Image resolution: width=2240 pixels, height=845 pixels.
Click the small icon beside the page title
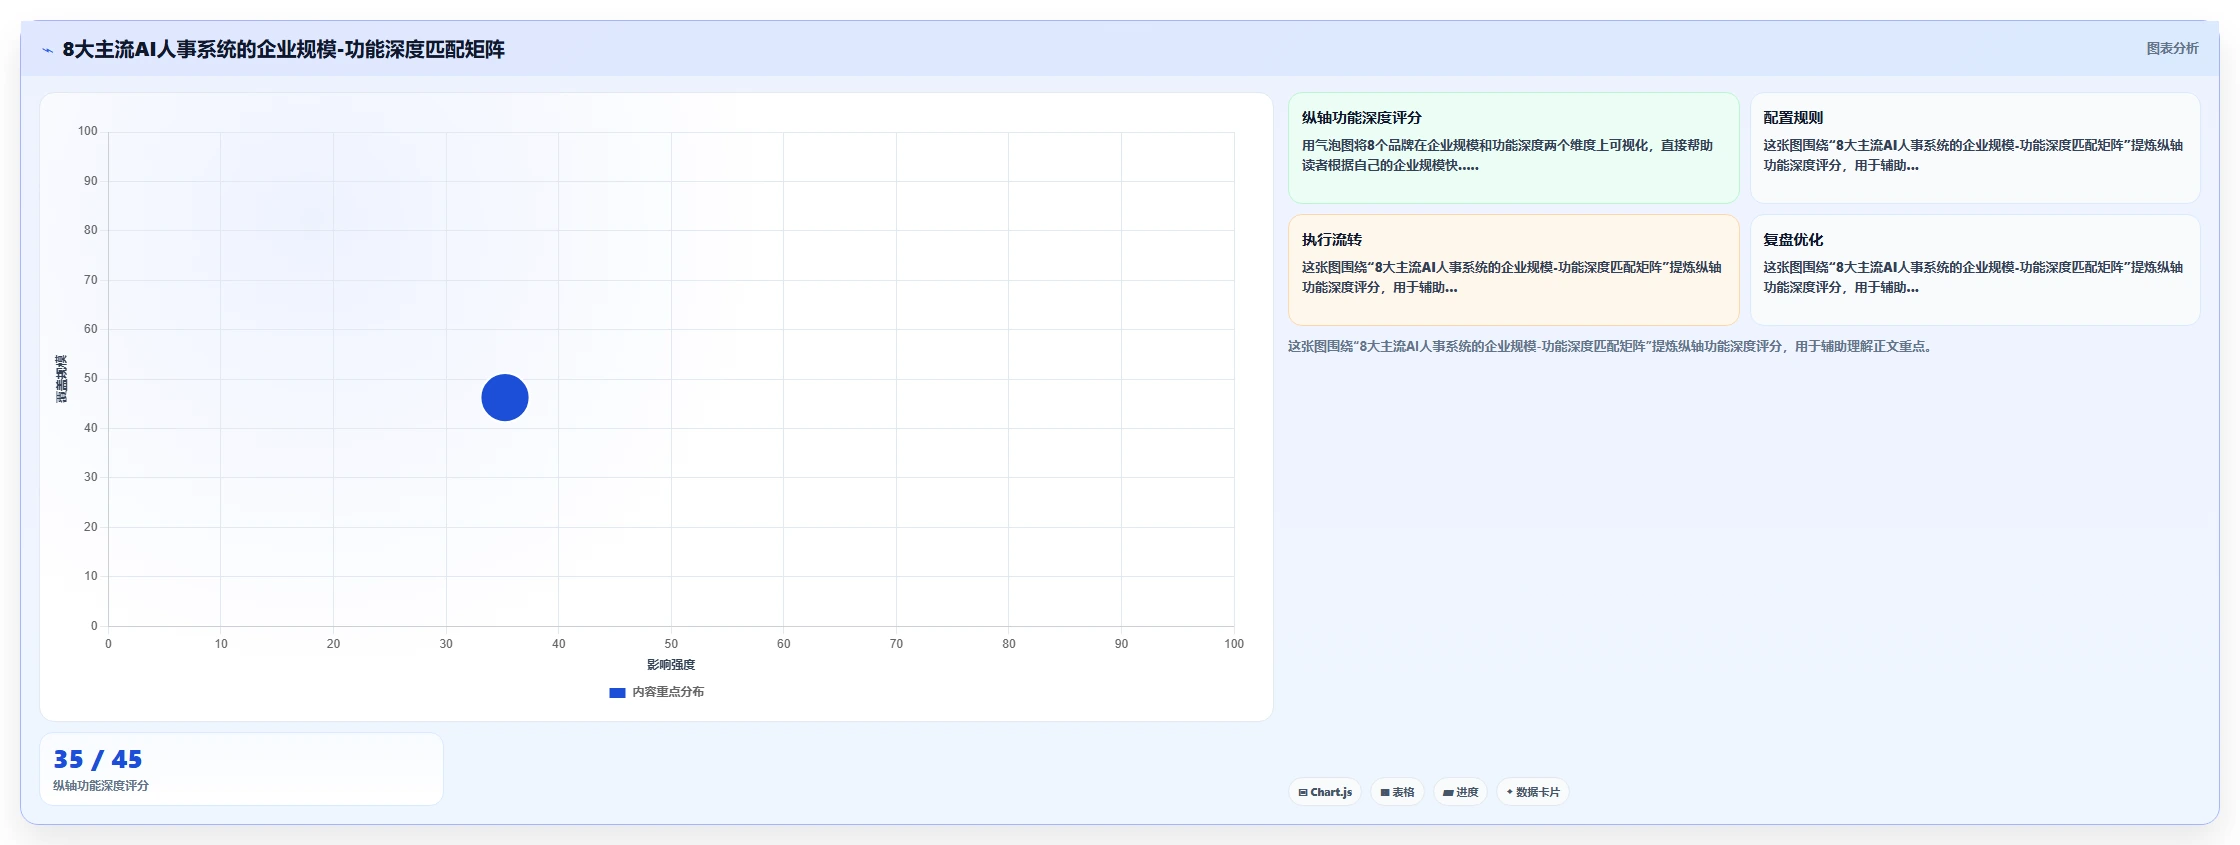point(47,50)
